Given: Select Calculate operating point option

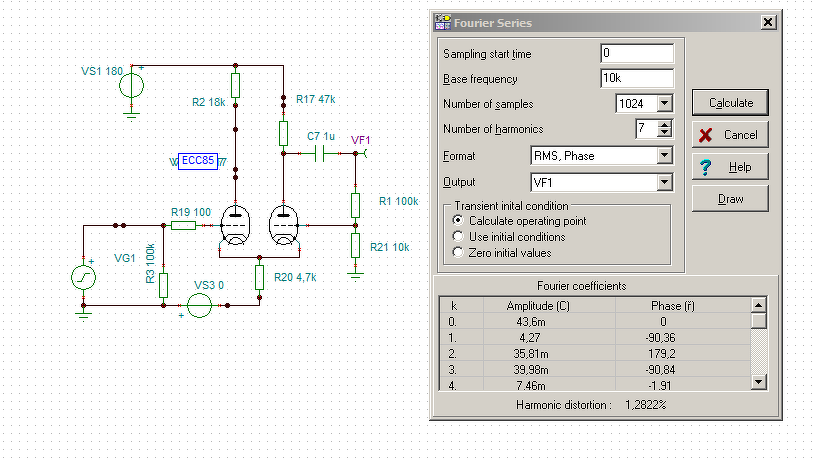Looking at the screenshot, I should (x=458, y=220).
